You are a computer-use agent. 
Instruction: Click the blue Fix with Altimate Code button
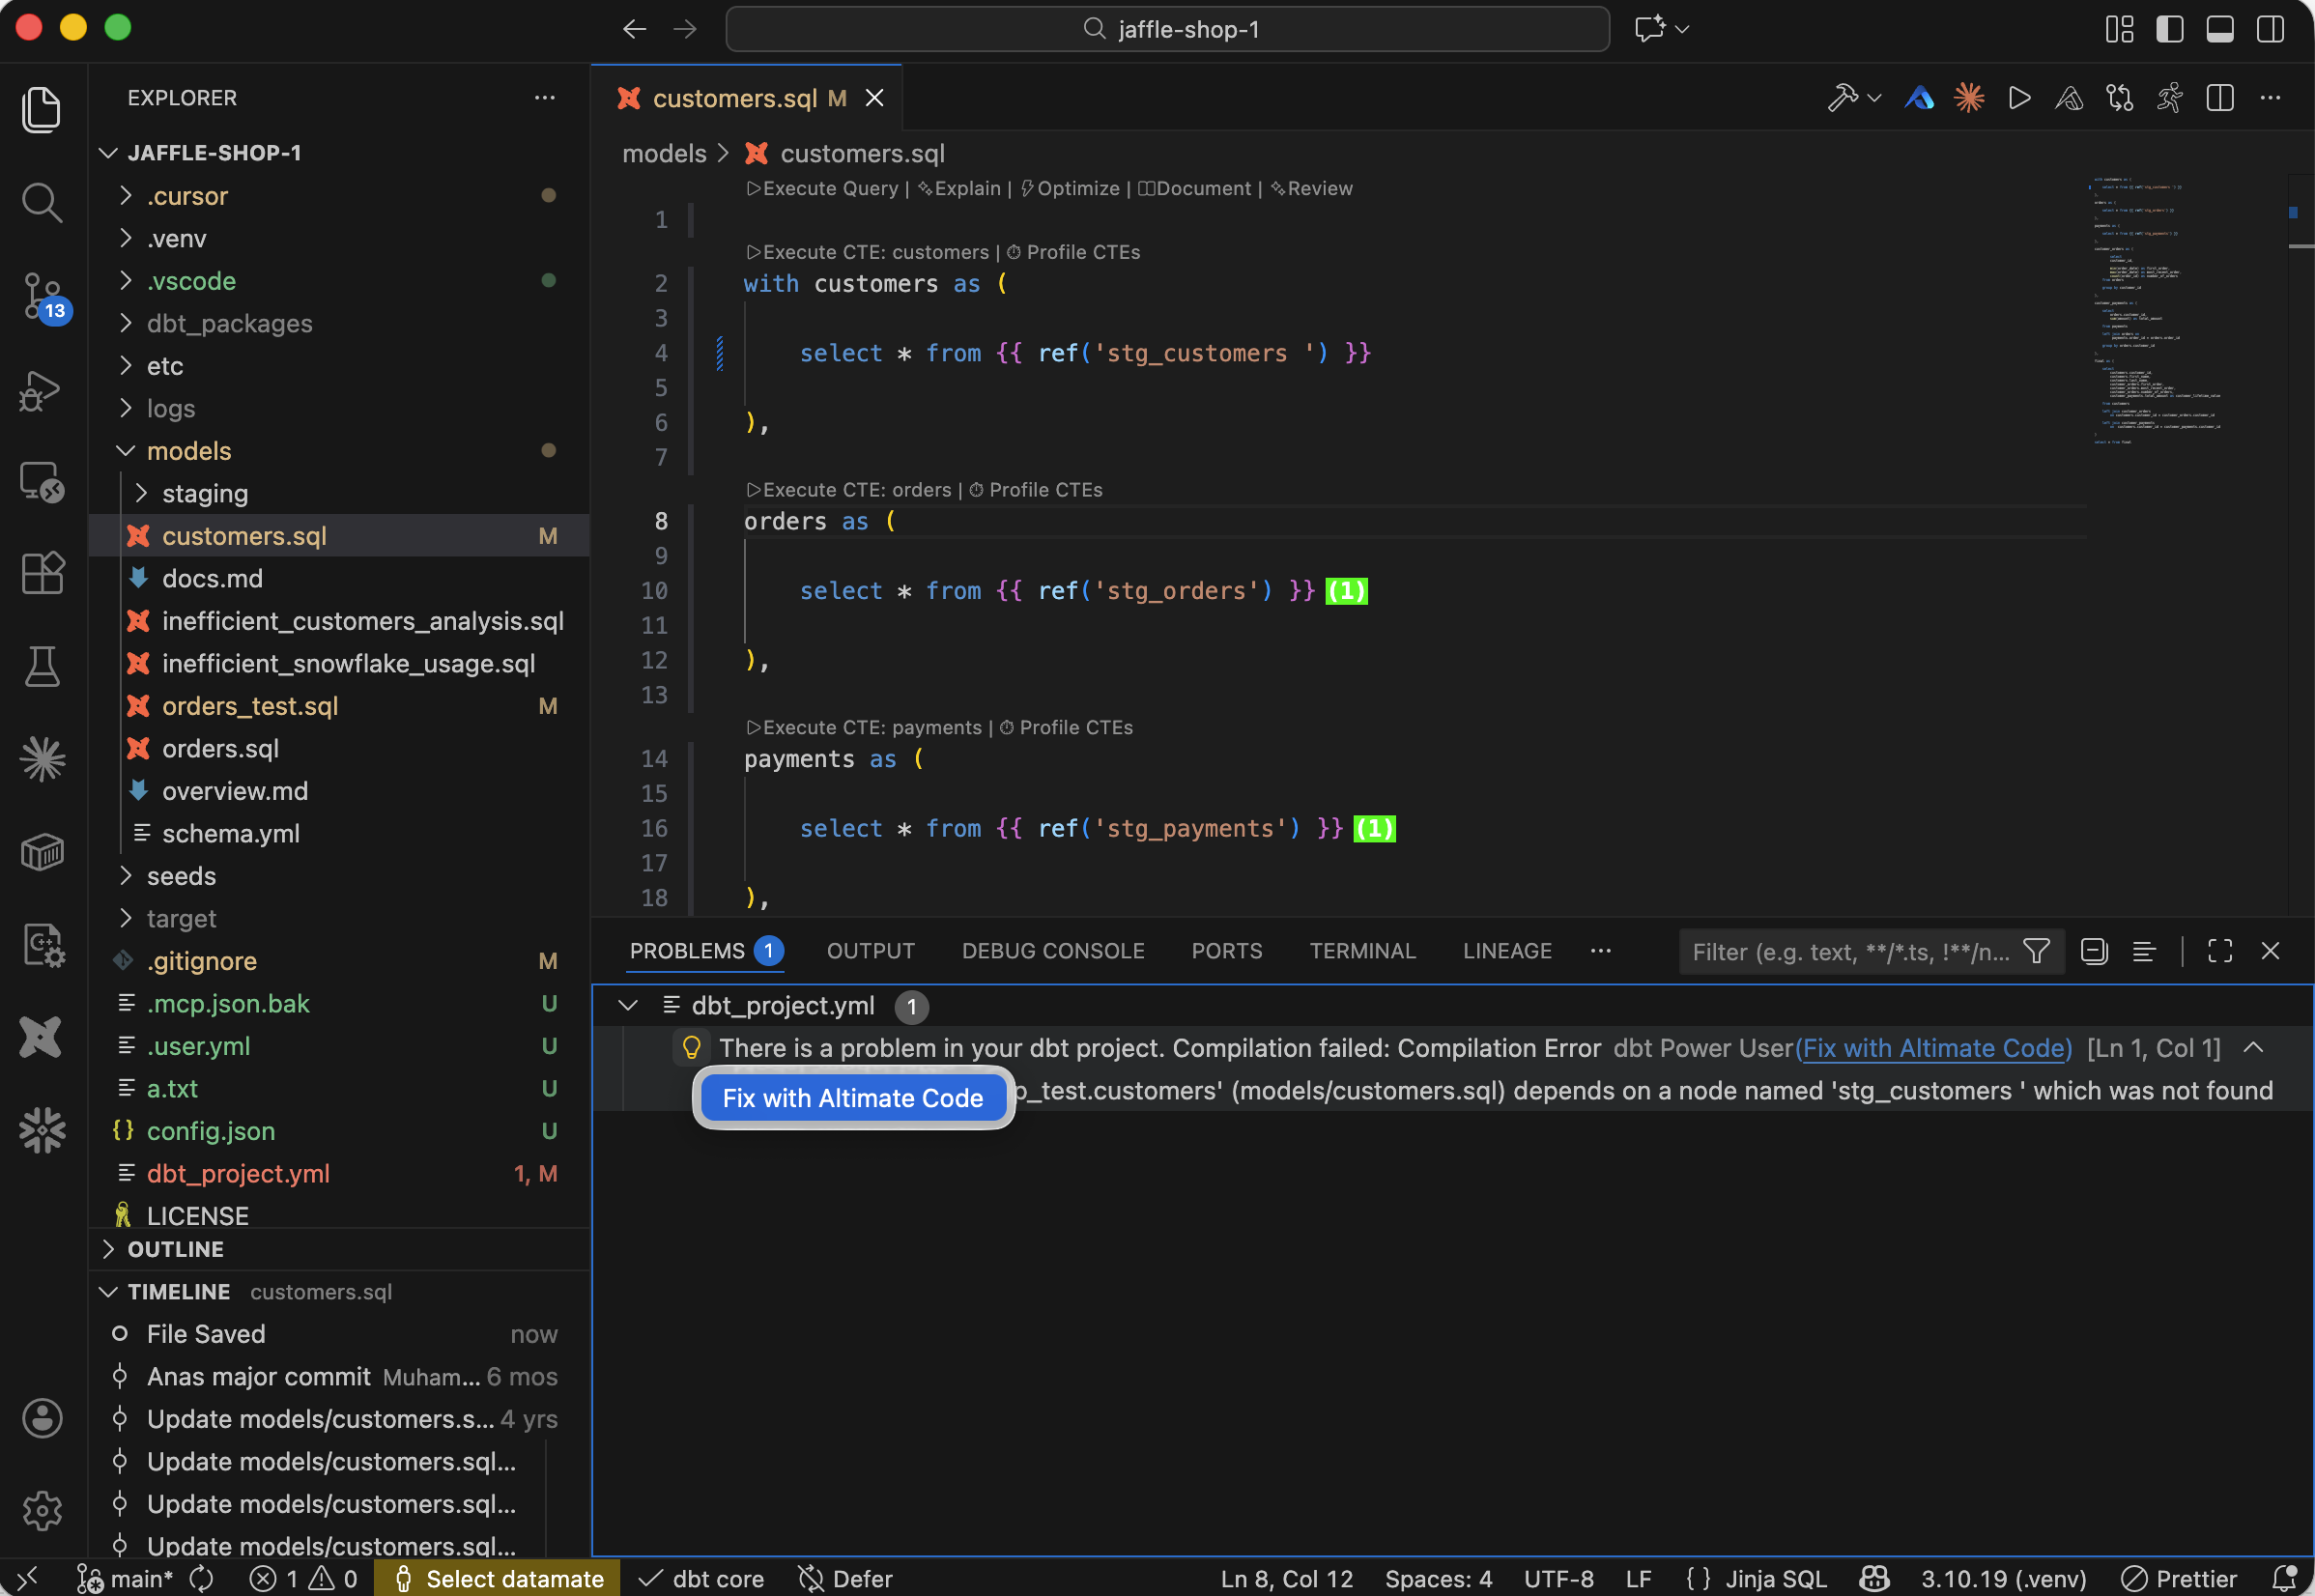(853, 1098)
